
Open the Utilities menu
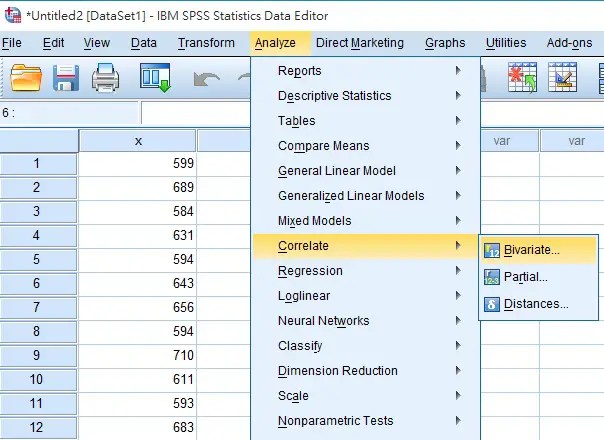pyautogui.click(x=506, y=43)
